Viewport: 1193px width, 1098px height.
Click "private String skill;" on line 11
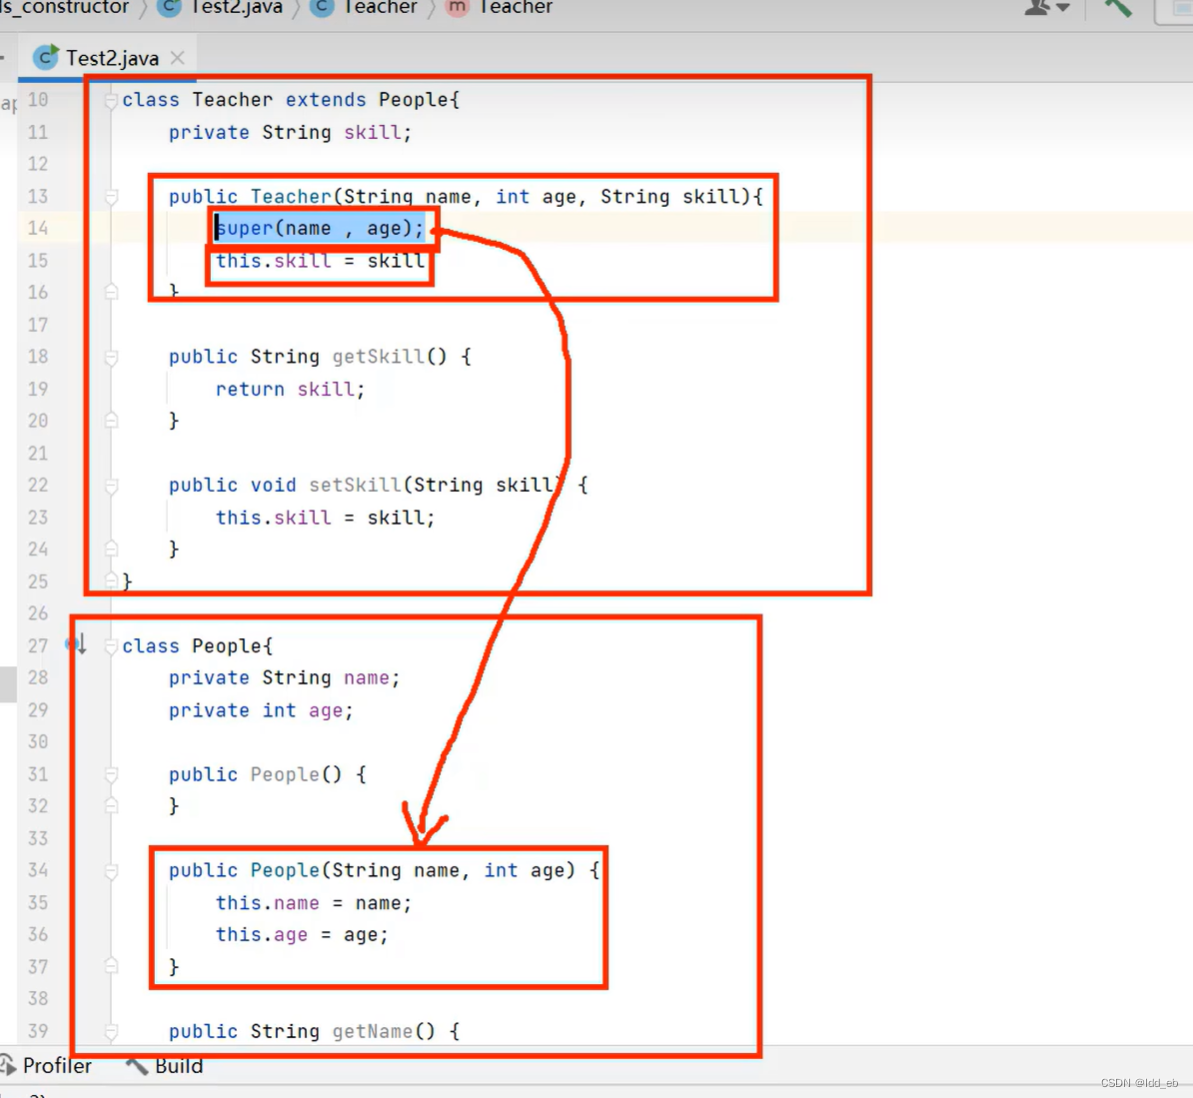[290, 132]
